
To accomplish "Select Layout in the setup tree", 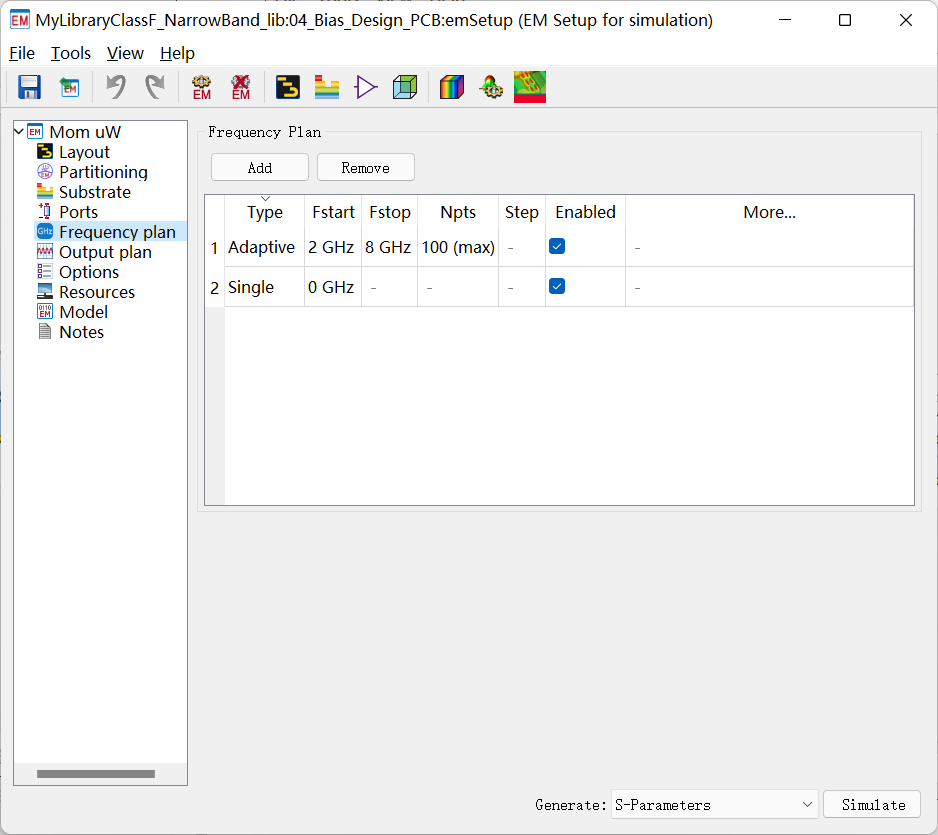I will coord(84,152).
